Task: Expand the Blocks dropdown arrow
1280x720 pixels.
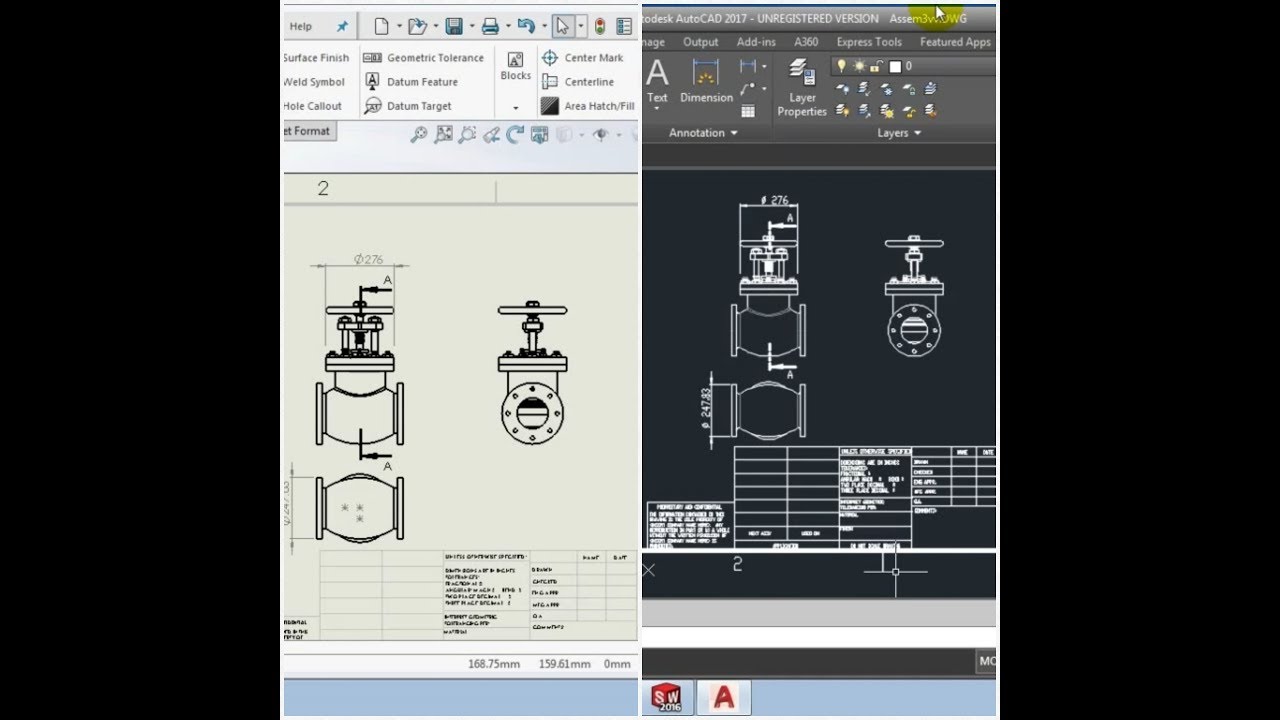Action: tap(515, 108)
